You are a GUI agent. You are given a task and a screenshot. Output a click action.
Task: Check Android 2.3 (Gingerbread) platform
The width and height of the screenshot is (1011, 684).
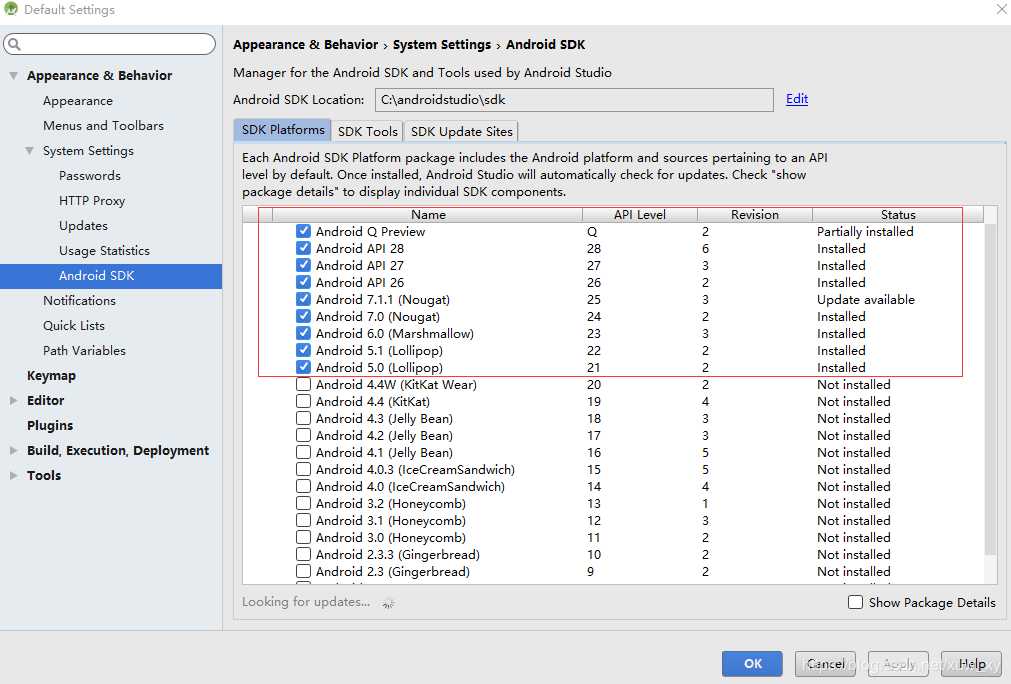point(303,571)
